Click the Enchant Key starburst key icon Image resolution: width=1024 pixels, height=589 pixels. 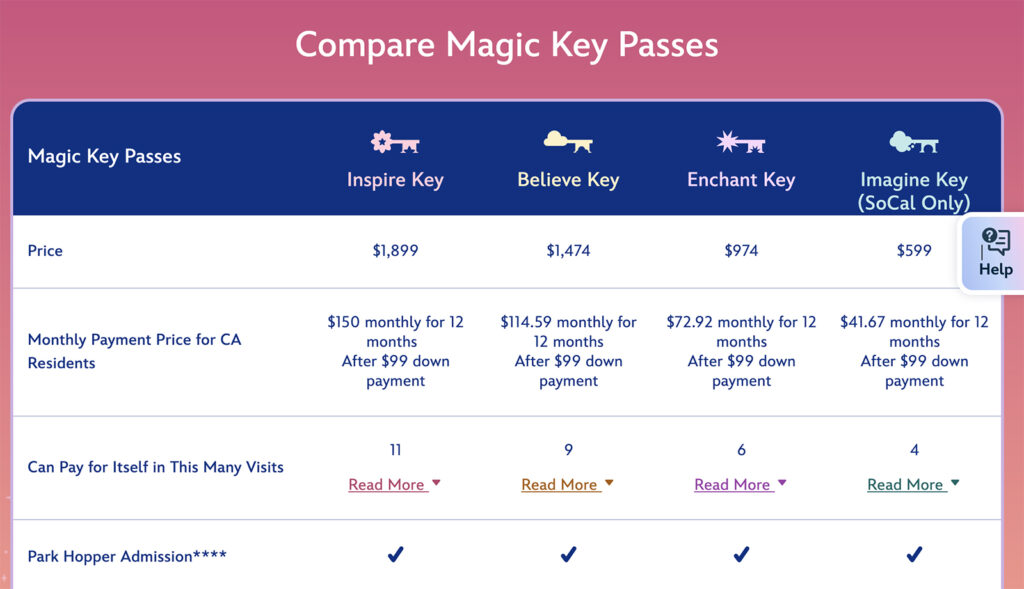(741, 143)
